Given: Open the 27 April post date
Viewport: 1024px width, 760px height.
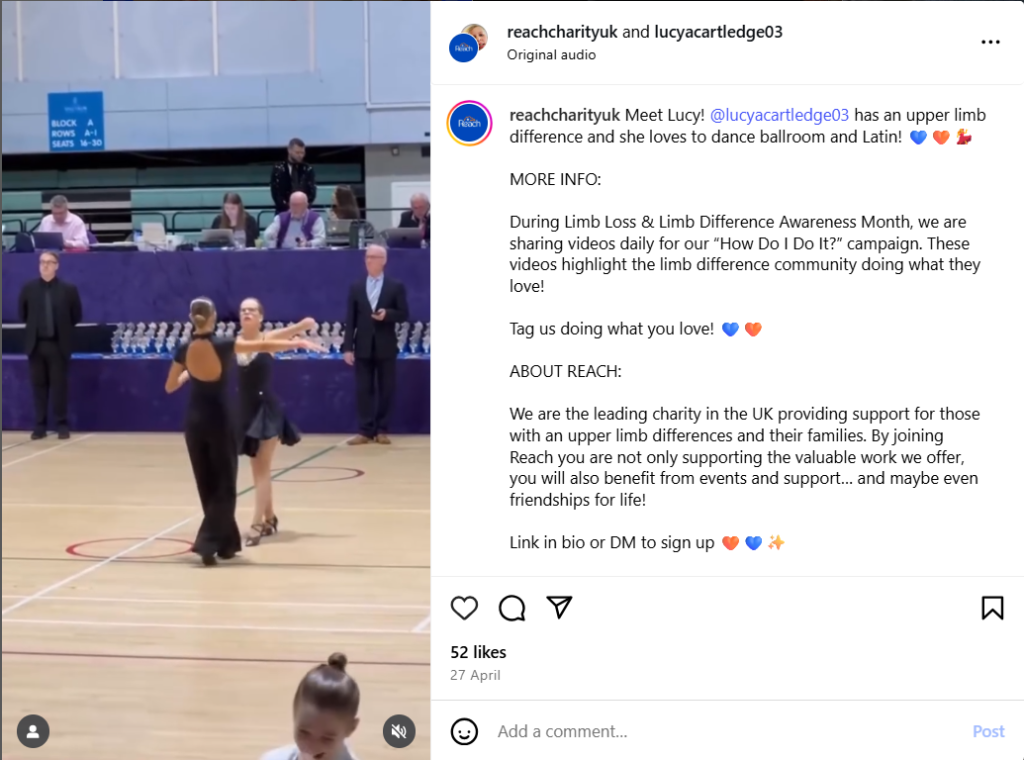Looking at the screenshot, I should tap(475, 675).
